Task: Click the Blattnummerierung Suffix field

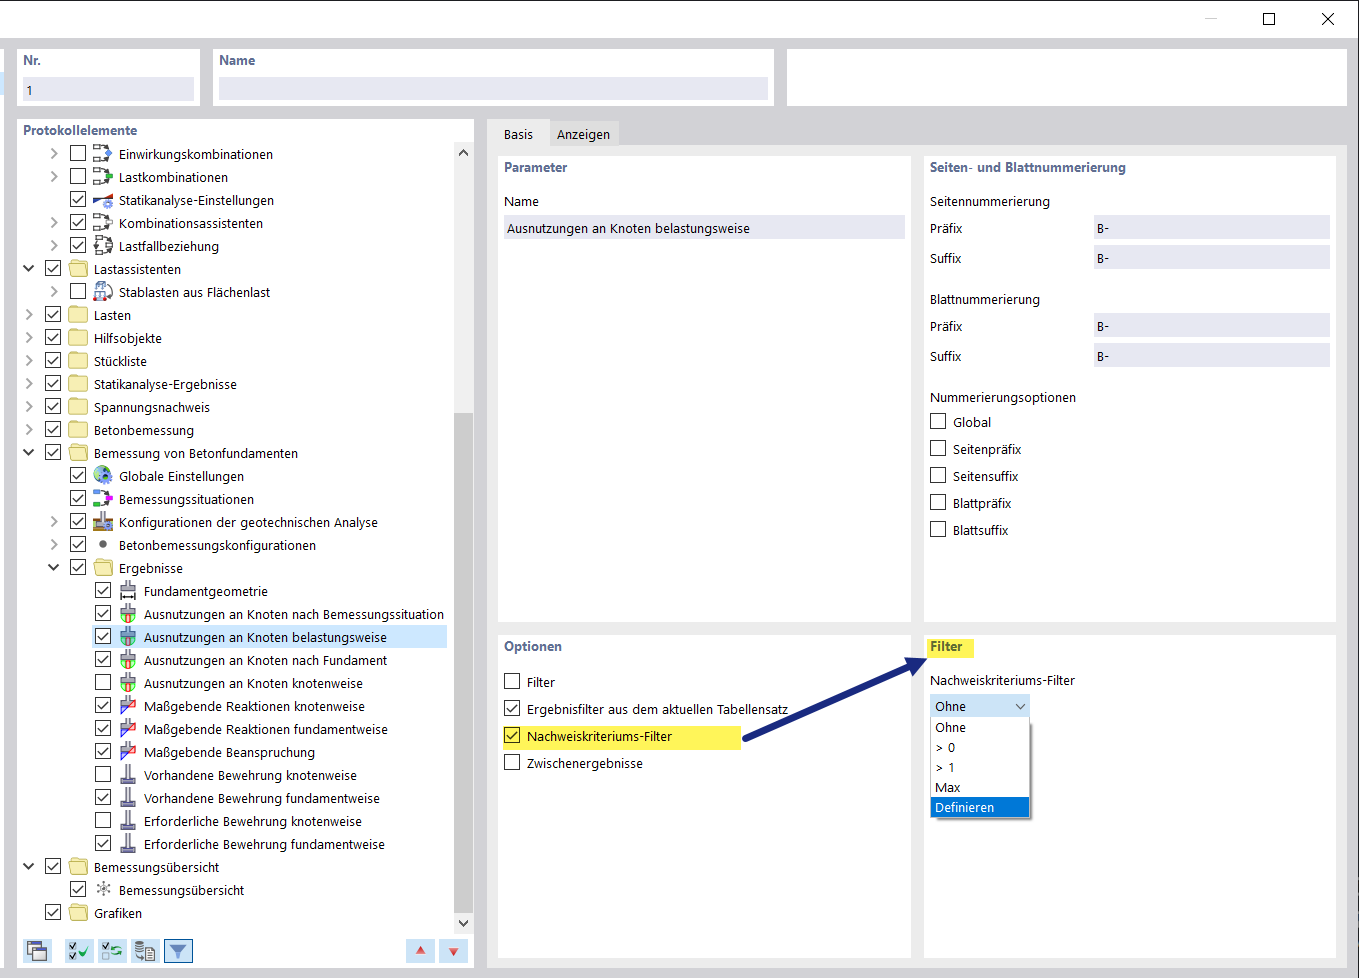Action: click(x=1211, y=356)
